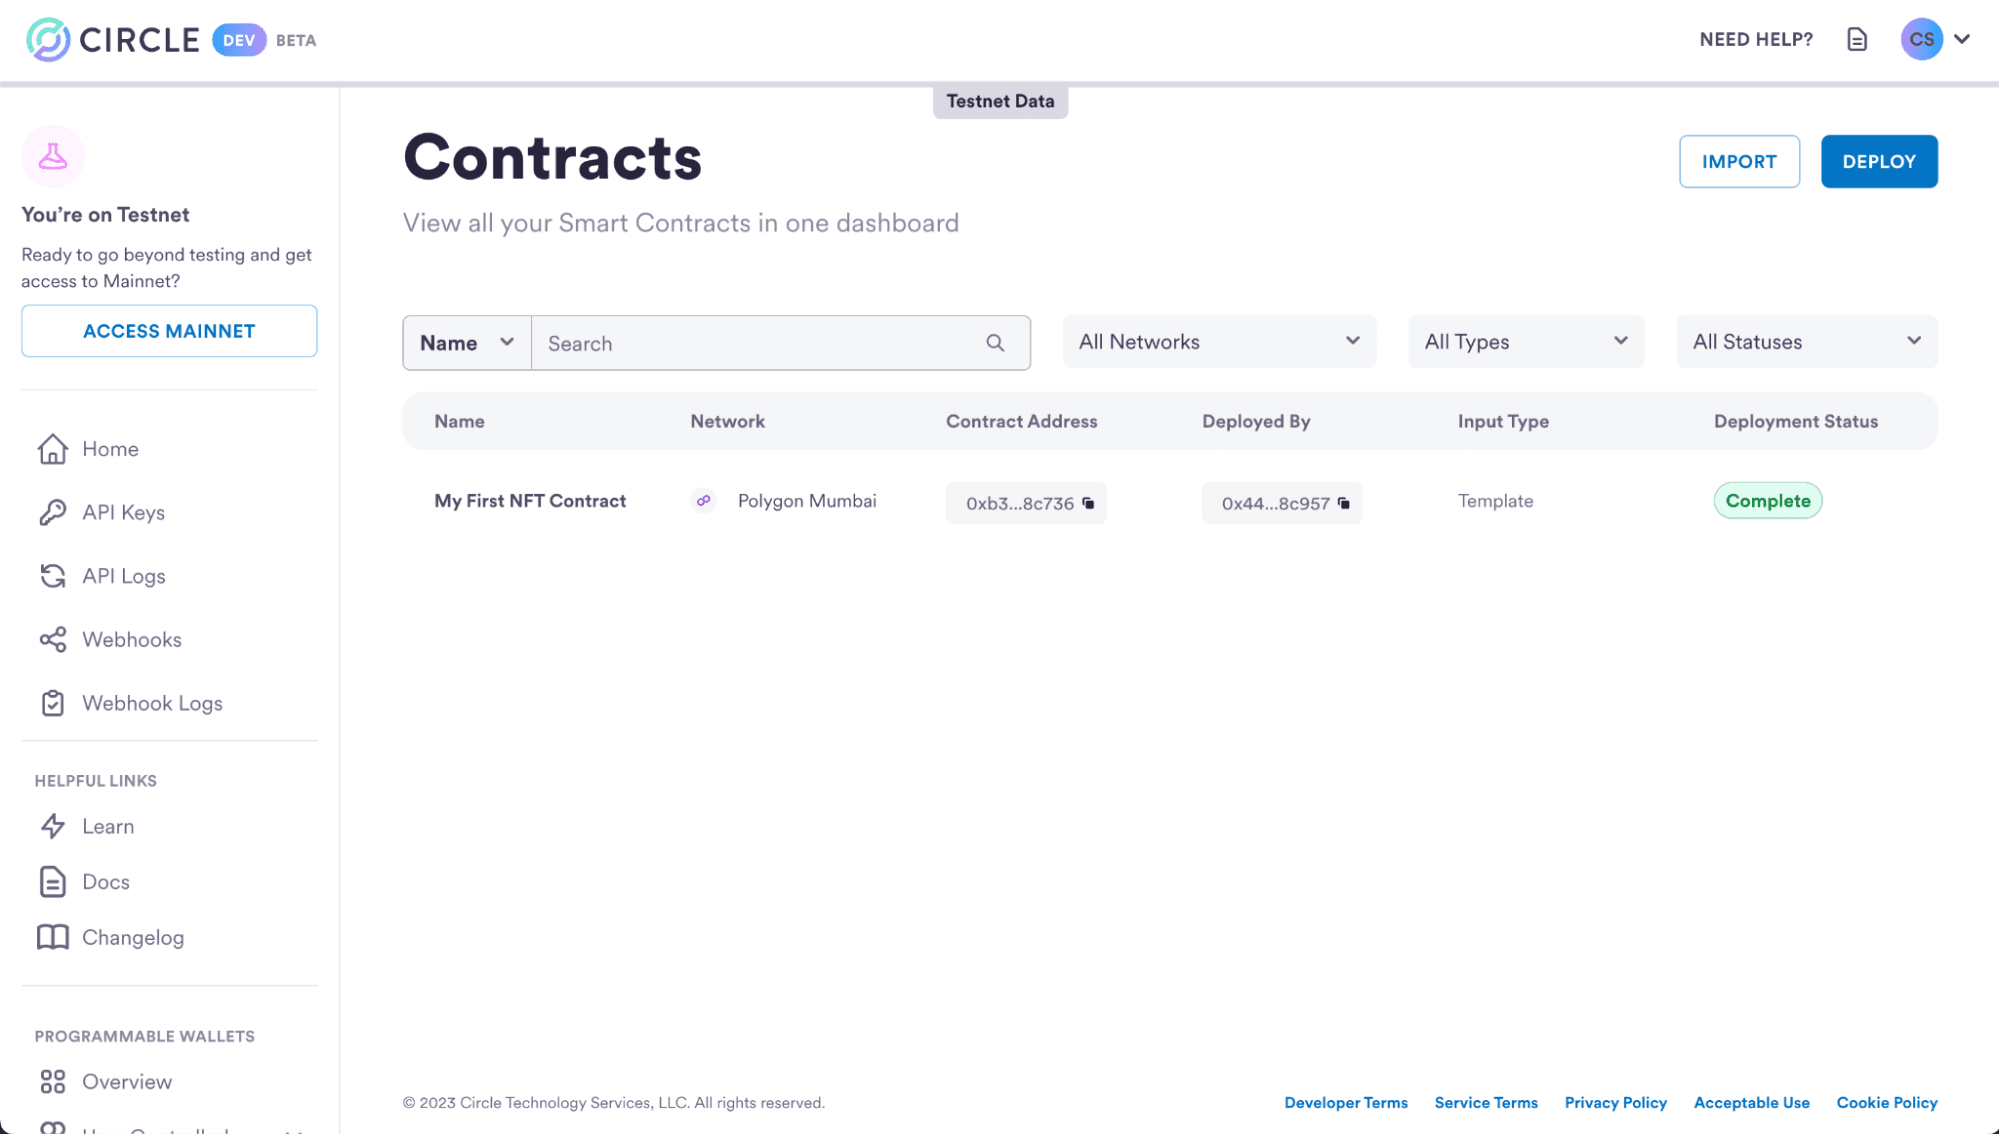
Task: Click the IMPORT button
Action: point(1739,161)
